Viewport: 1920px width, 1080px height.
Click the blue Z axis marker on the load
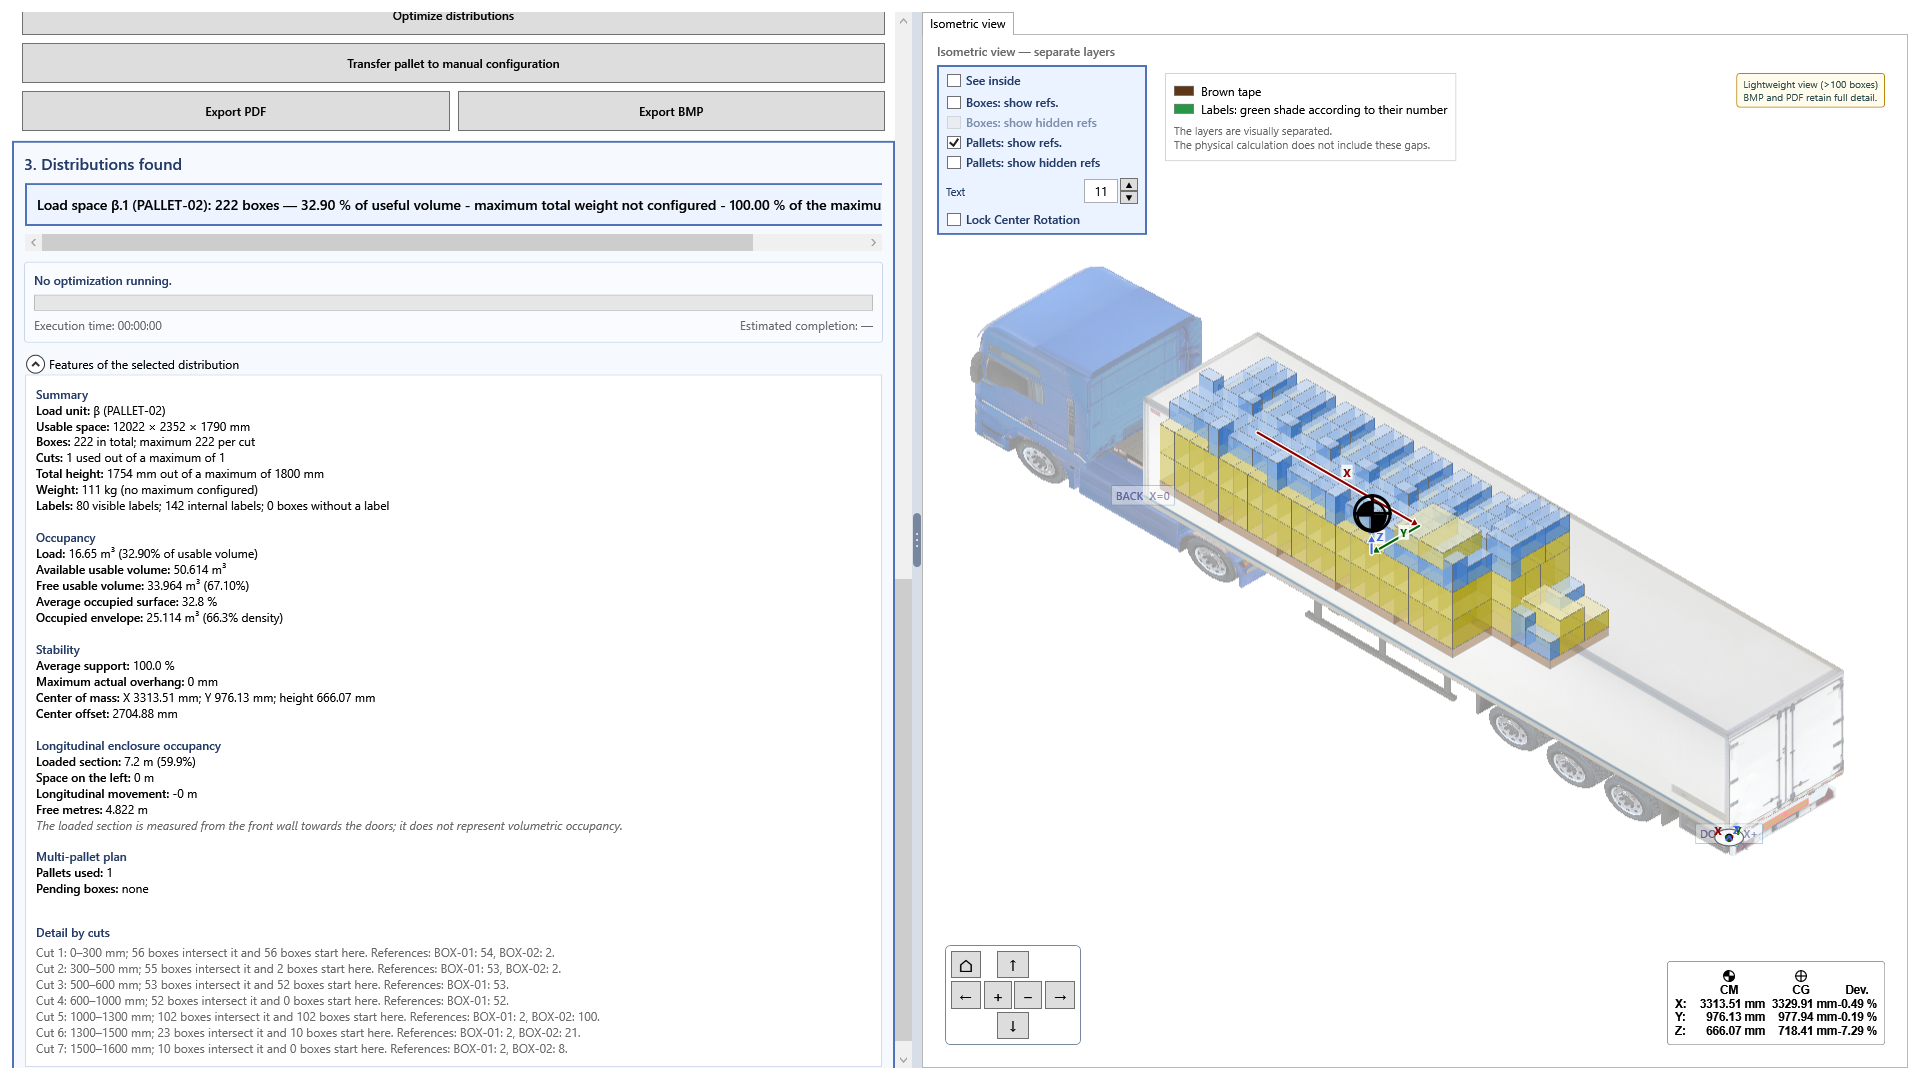[x=1380, y=537]
